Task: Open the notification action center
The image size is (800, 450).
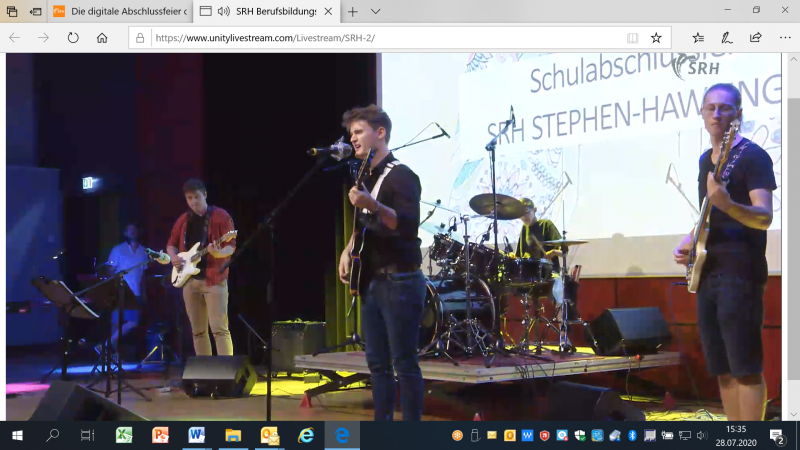Action: coord(777,435)
